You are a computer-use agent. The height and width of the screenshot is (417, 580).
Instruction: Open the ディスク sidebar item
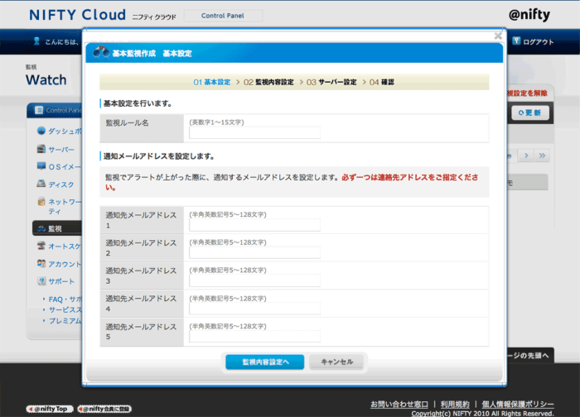click(61, 184)
